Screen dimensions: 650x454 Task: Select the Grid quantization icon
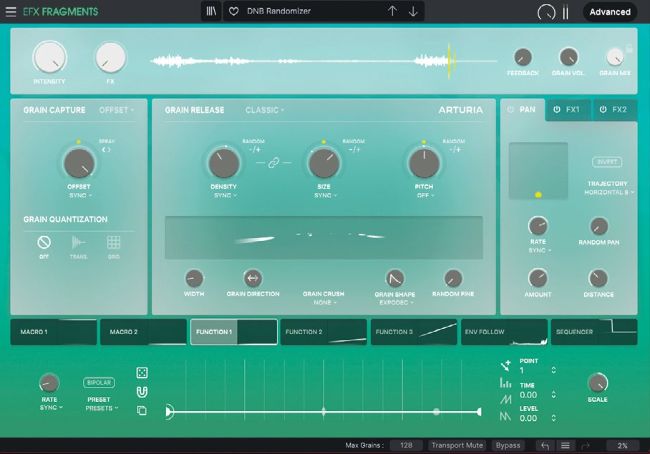tap(114, 243)
